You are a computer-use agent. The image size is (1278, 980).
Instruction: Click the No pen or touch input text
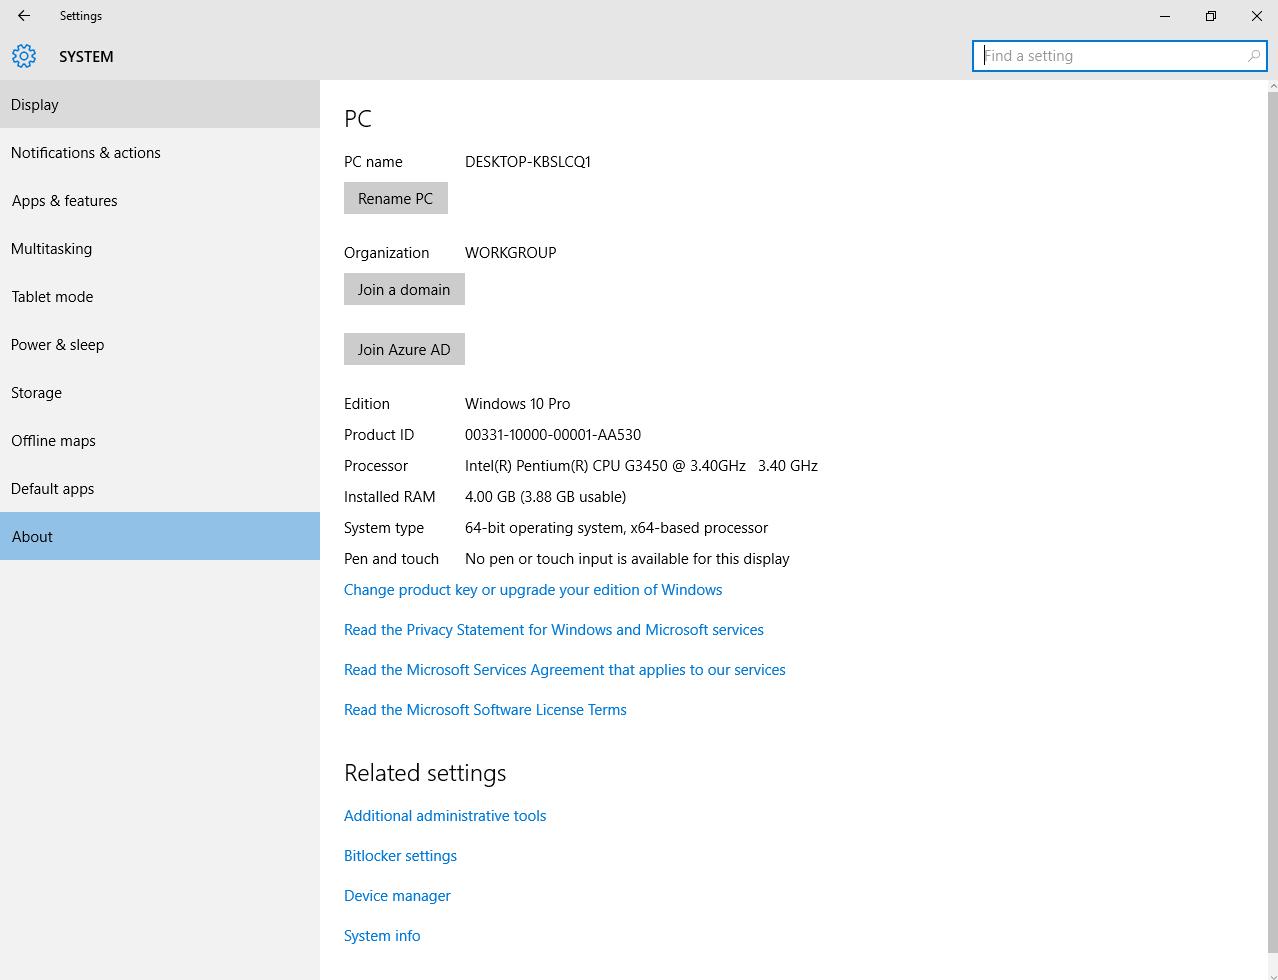coord(627,559)
